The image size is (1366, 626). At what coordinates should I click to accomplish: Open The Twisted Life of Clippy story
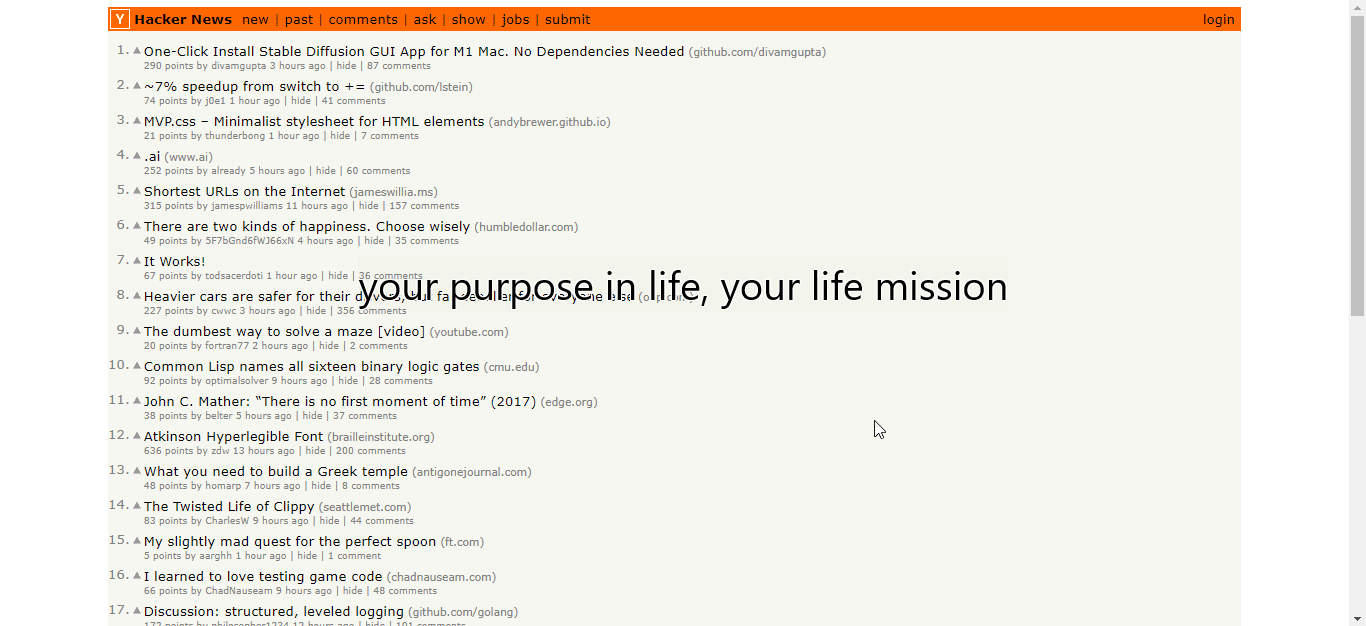[229, 506]
